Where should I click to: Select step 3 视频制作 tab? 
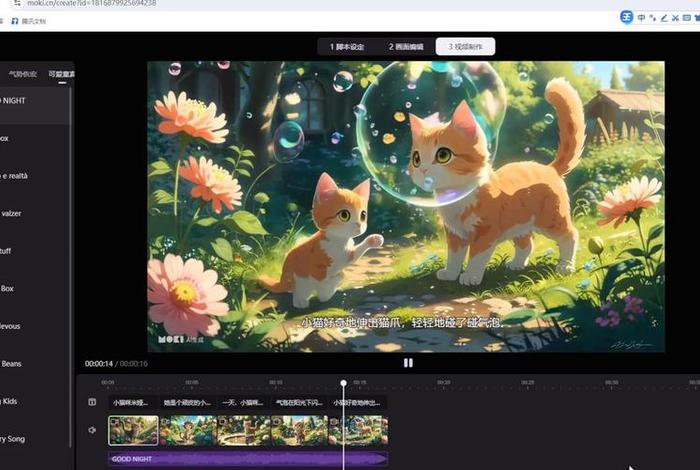pyautogui.click(x=465, y=47)
